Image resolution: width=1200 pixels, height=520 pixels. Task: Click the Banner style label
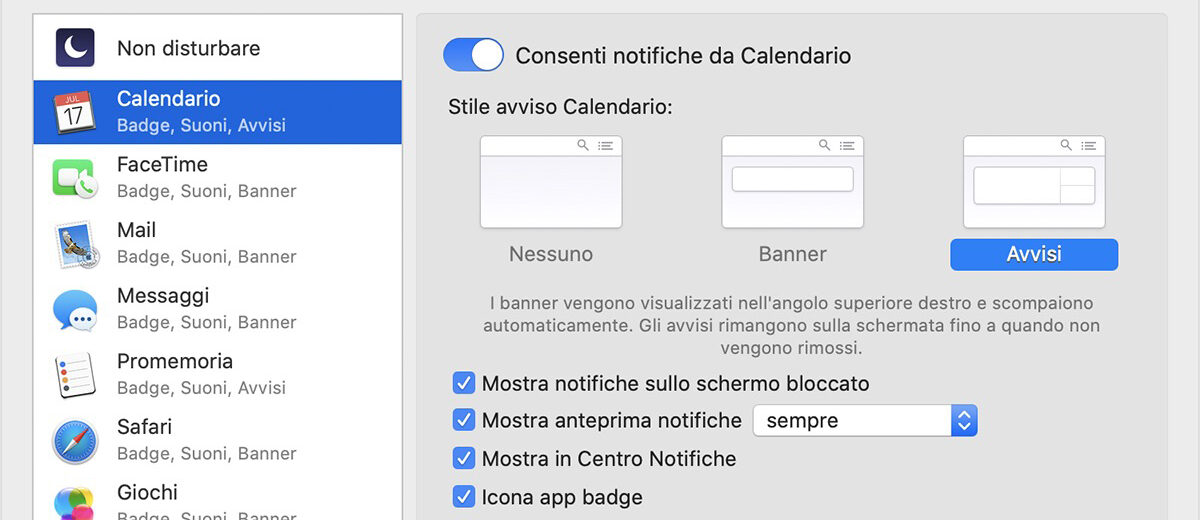click(x=793, y=254)
